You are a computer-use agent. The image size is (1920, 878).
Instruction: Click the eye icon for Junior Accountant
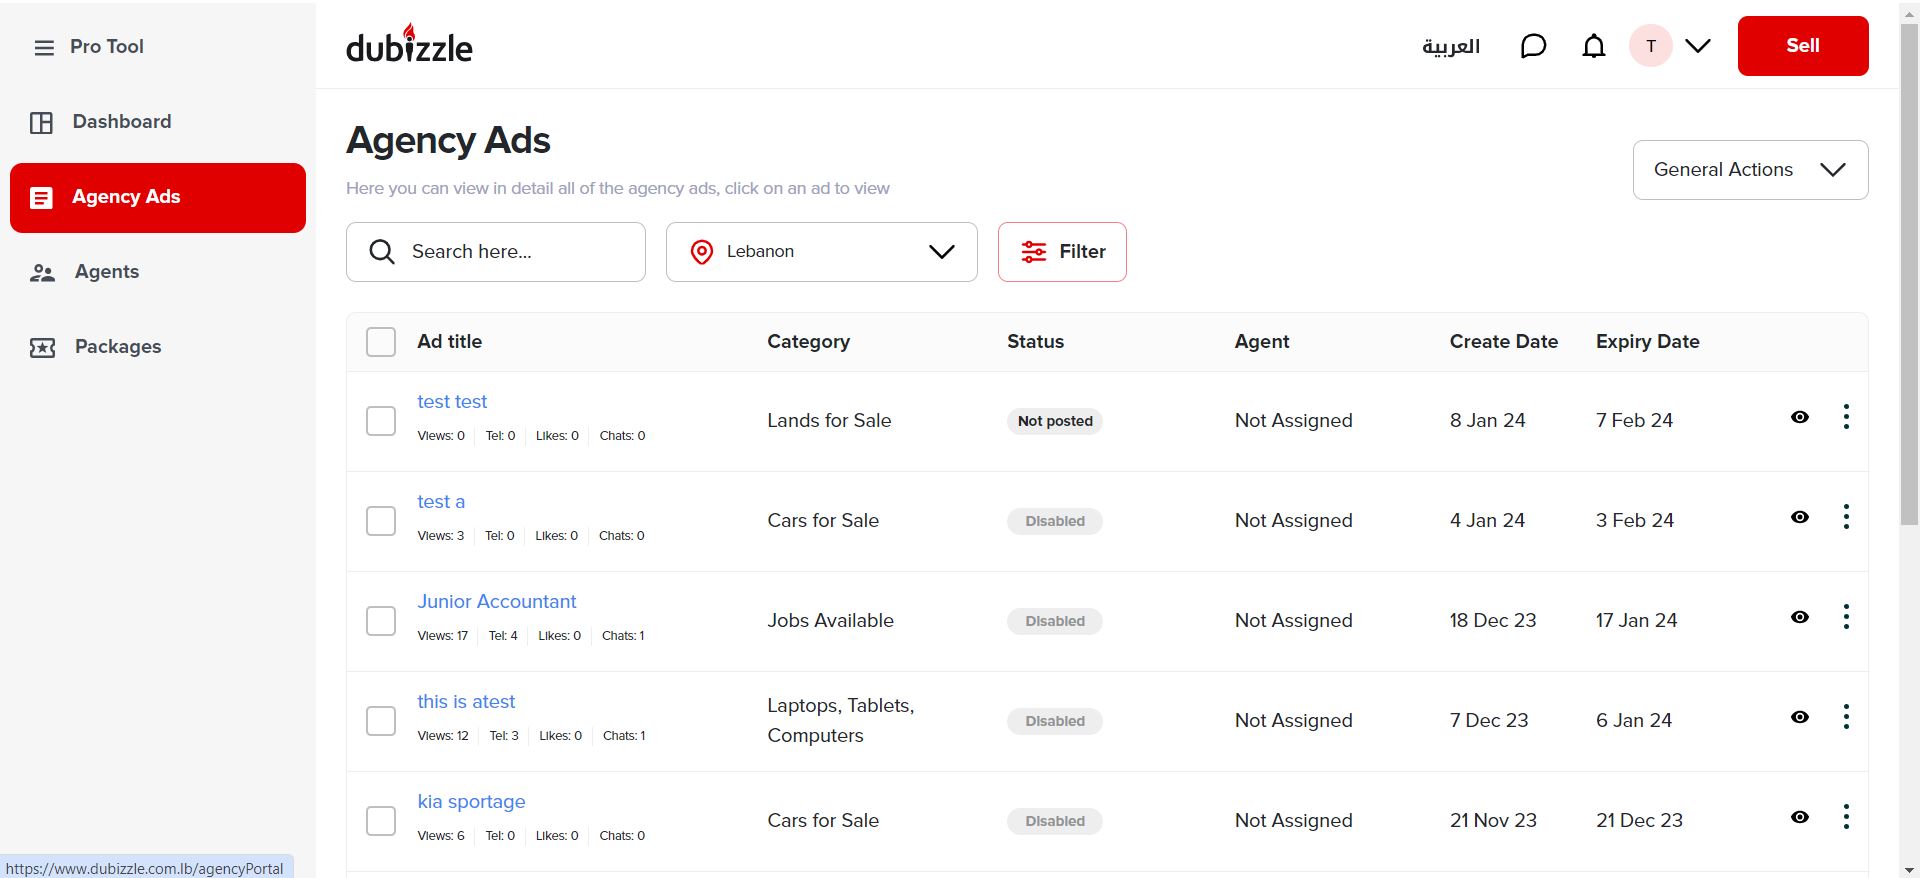[x=1800, y=617]
